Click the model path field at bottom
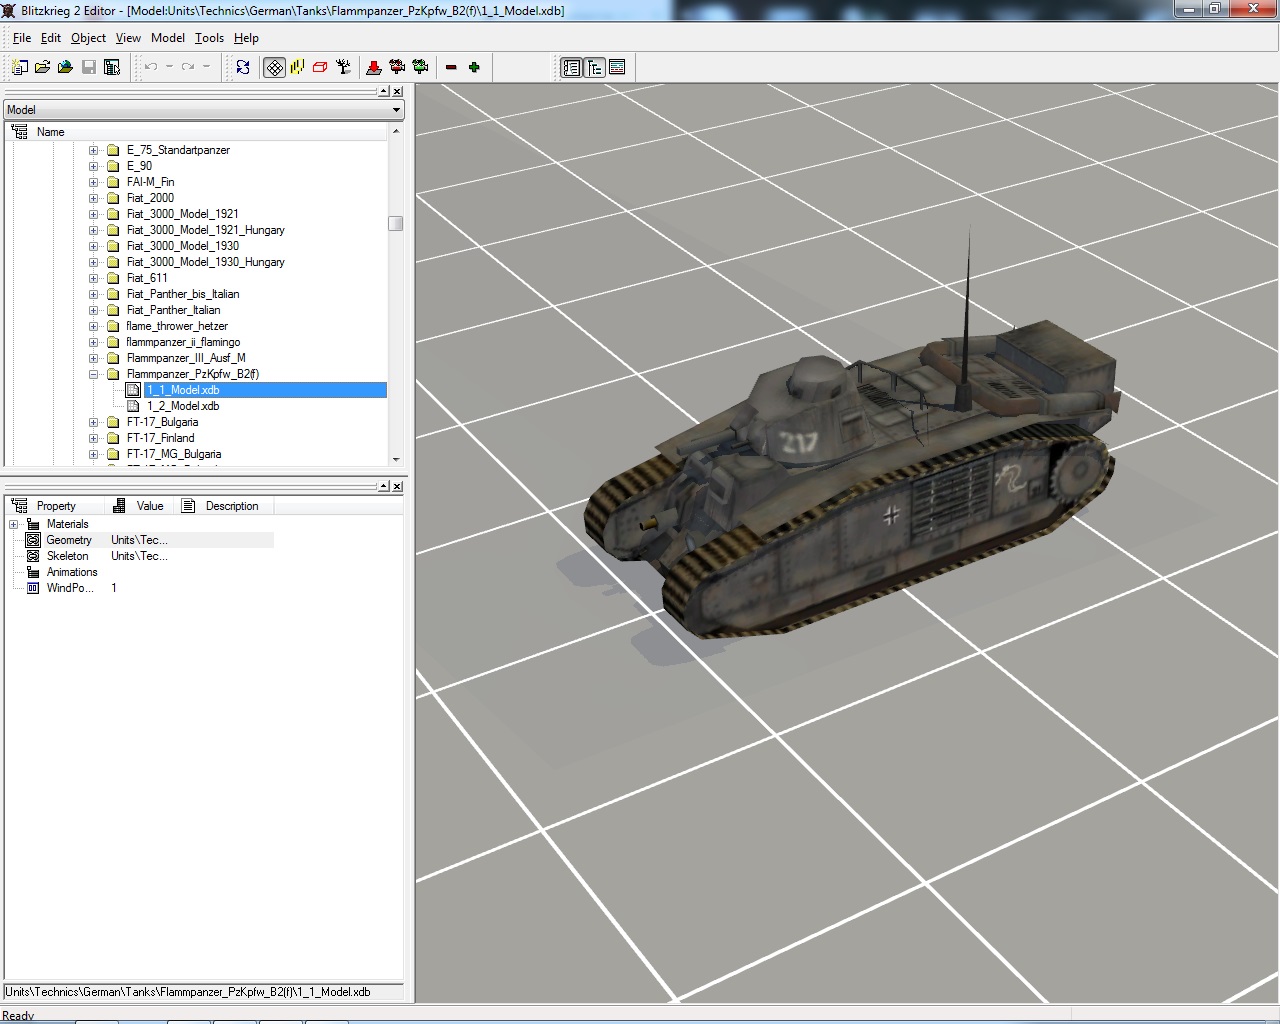 [x=204, y=992]
